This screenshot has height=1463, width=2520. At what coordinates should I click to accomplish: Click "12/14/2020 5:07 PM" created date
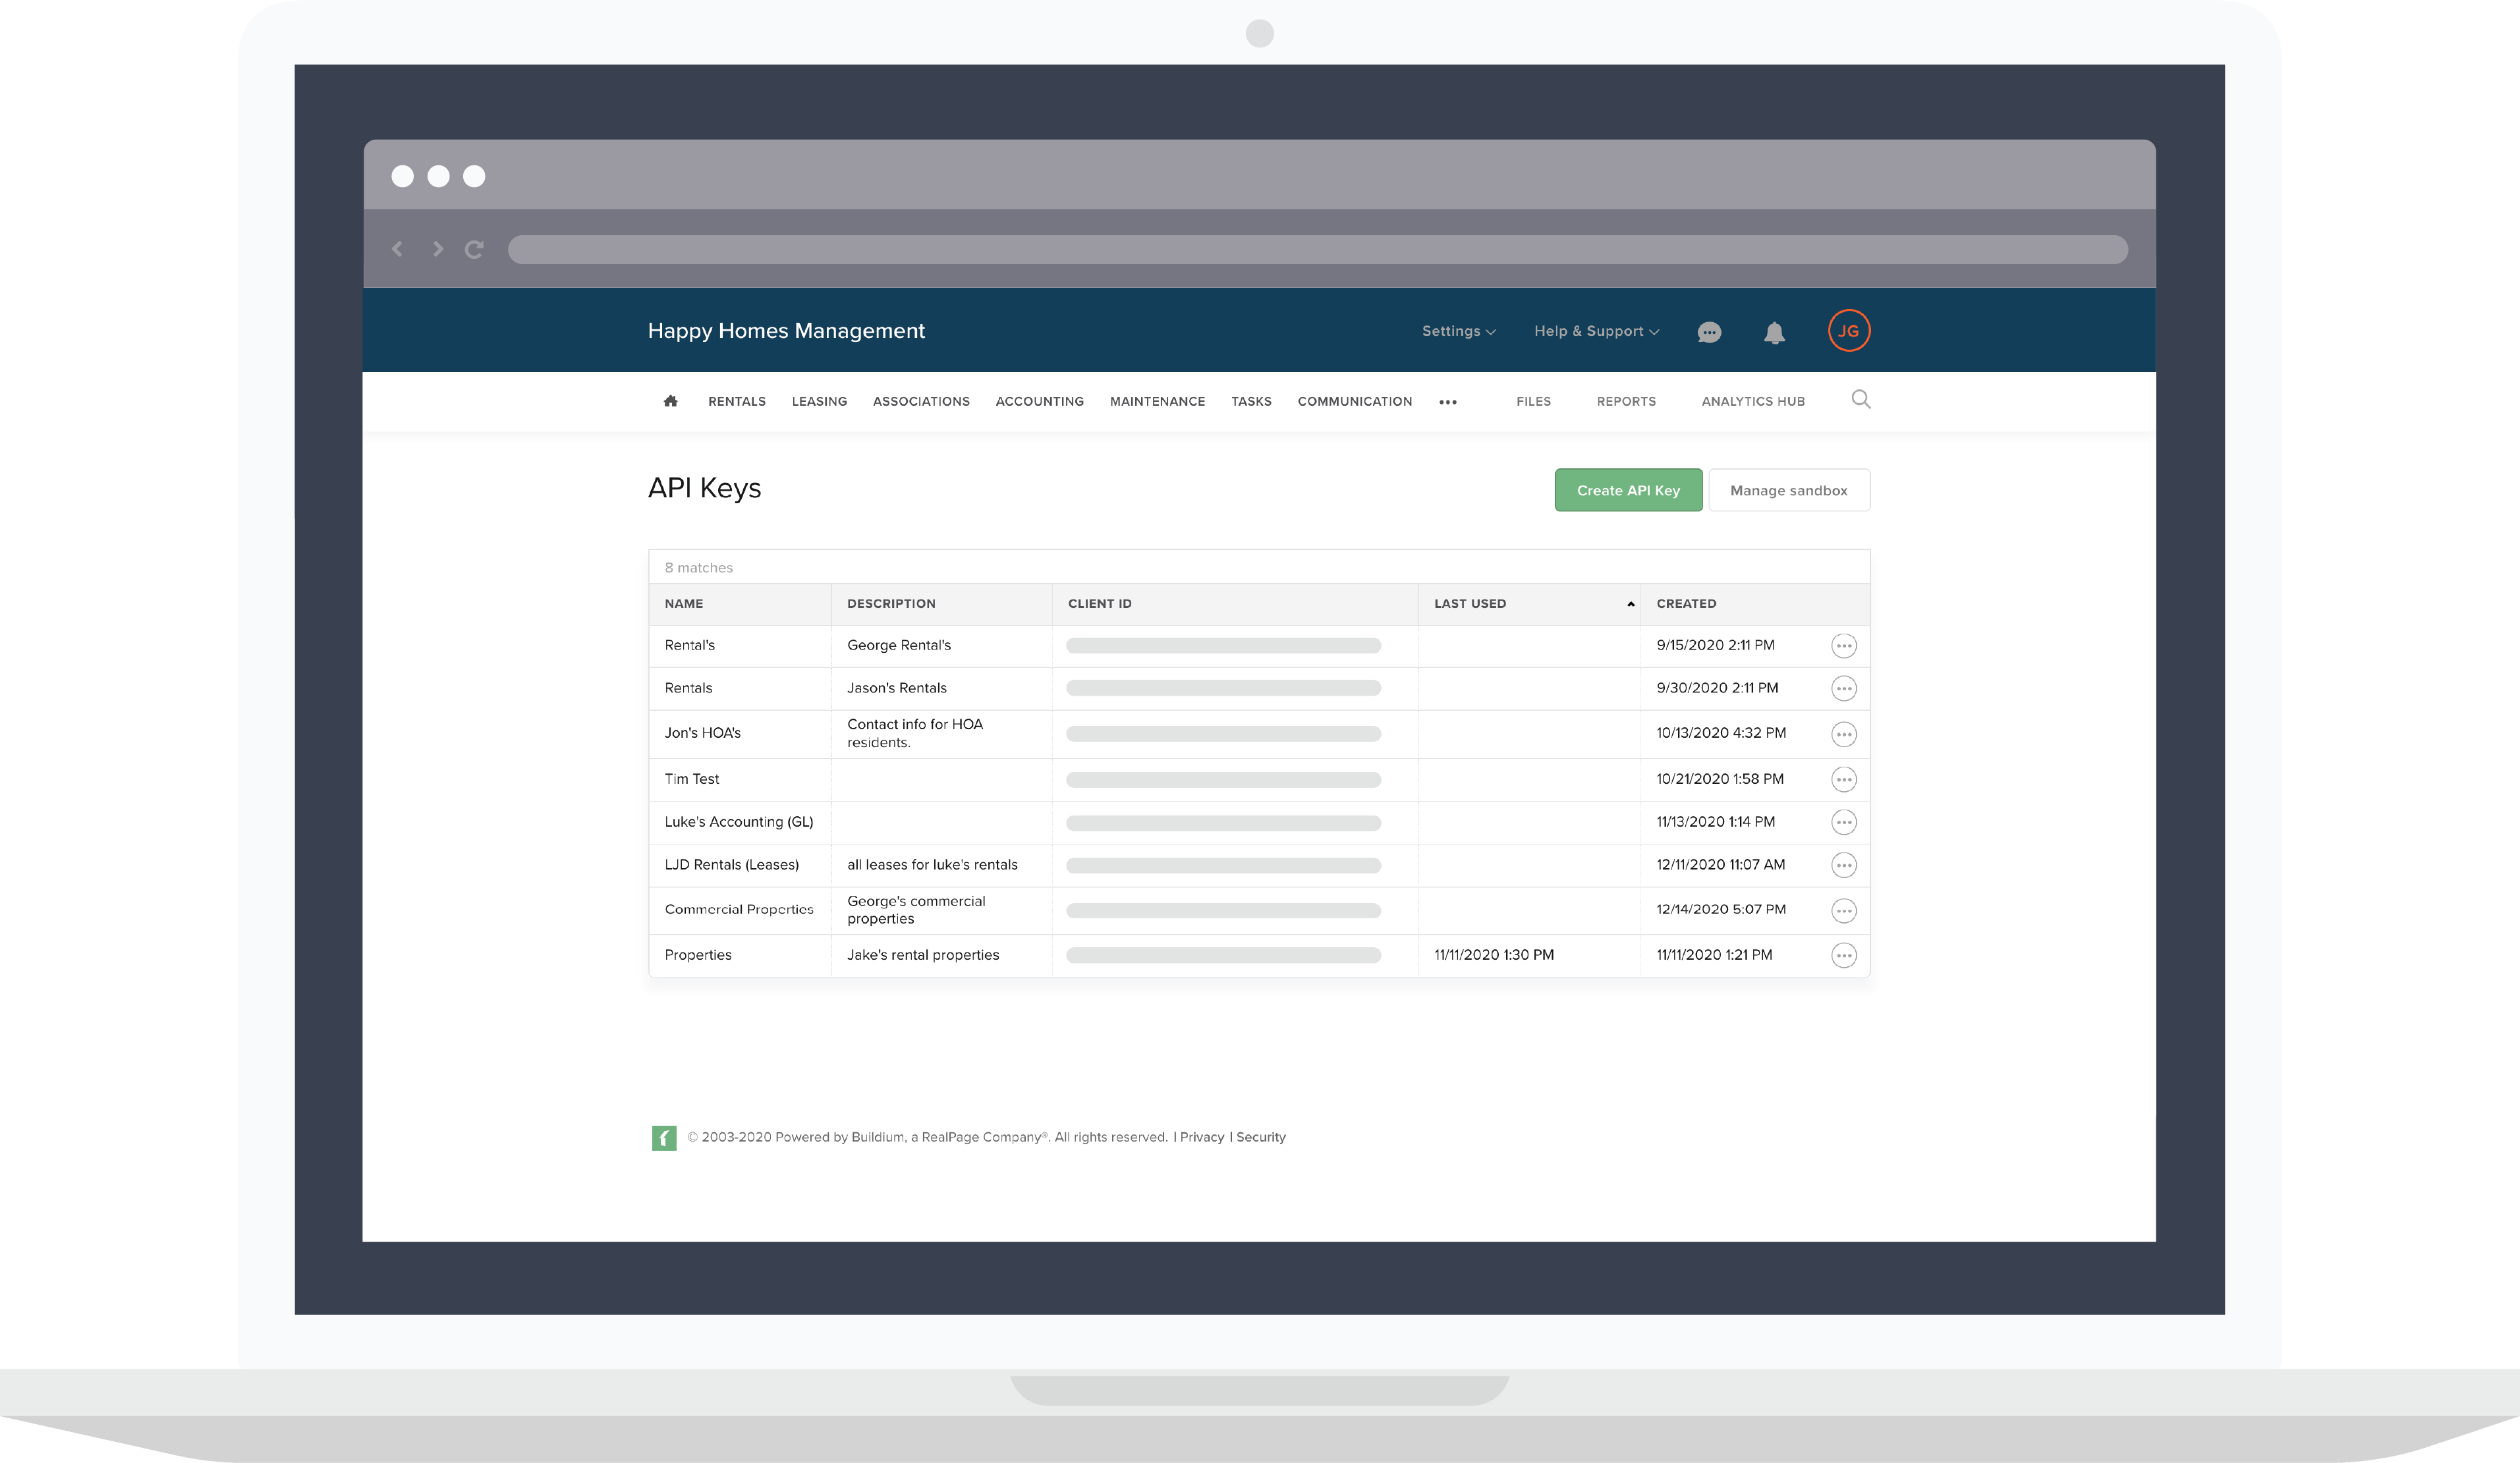tap(1721, 909)
